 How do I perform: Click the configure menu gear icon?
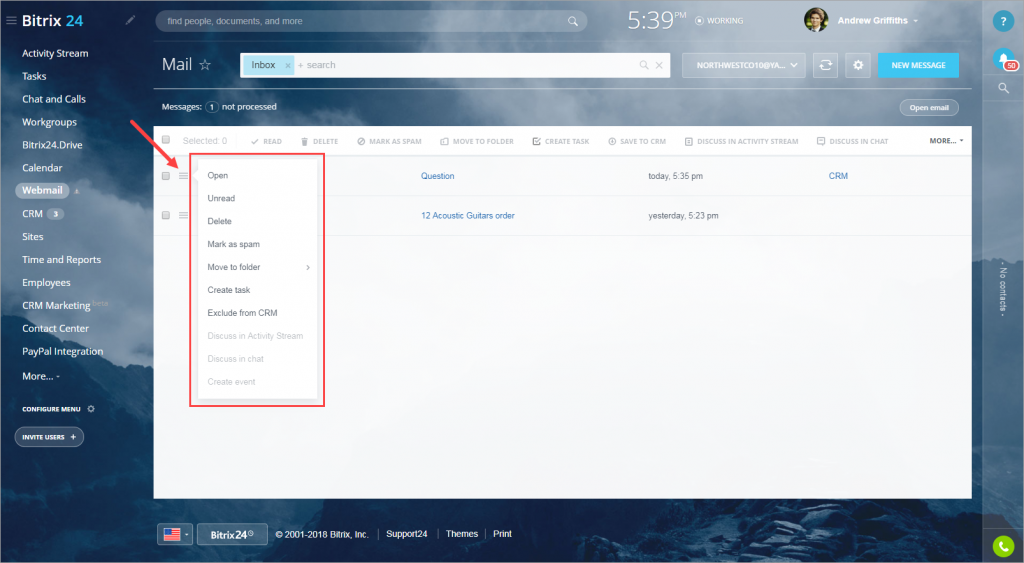click(91, 409)
